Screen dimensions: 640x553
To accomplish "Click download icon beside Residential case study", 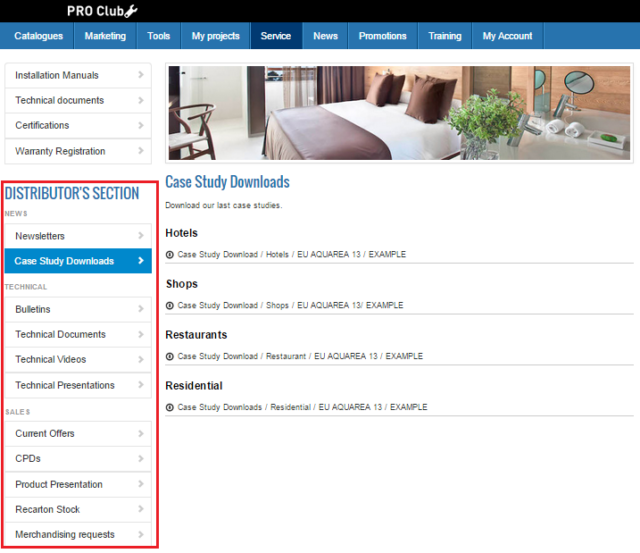I will coord(170,408).
